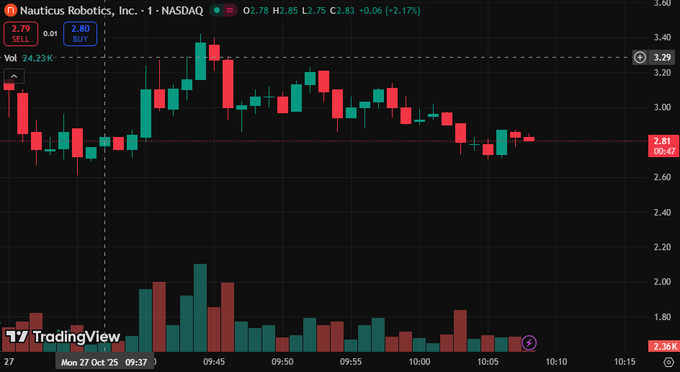The image size is (680, 372).
Task: Open chart settings gear icon at bottom-right
Action: [668, 362]
